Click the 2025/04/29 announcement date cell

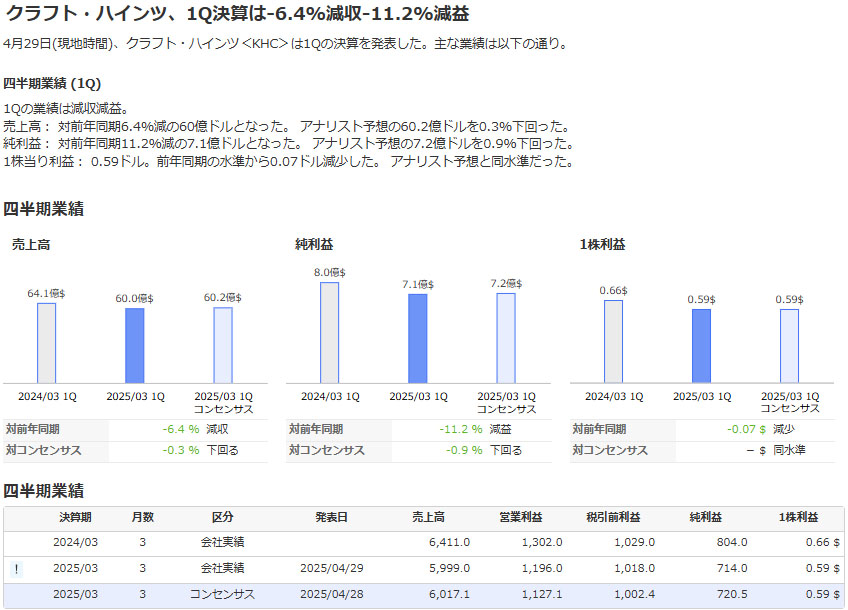click(x=331, y=568)
